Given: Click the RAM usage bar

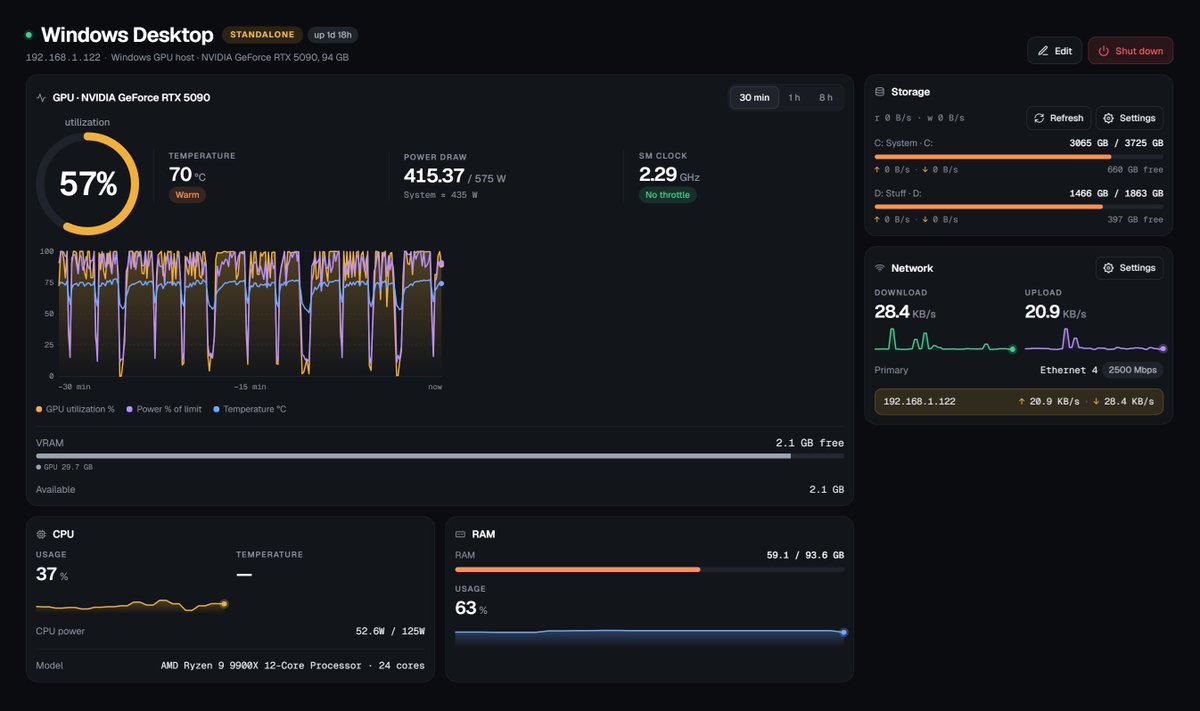Looking at the screenshot, I should point(649,569).
